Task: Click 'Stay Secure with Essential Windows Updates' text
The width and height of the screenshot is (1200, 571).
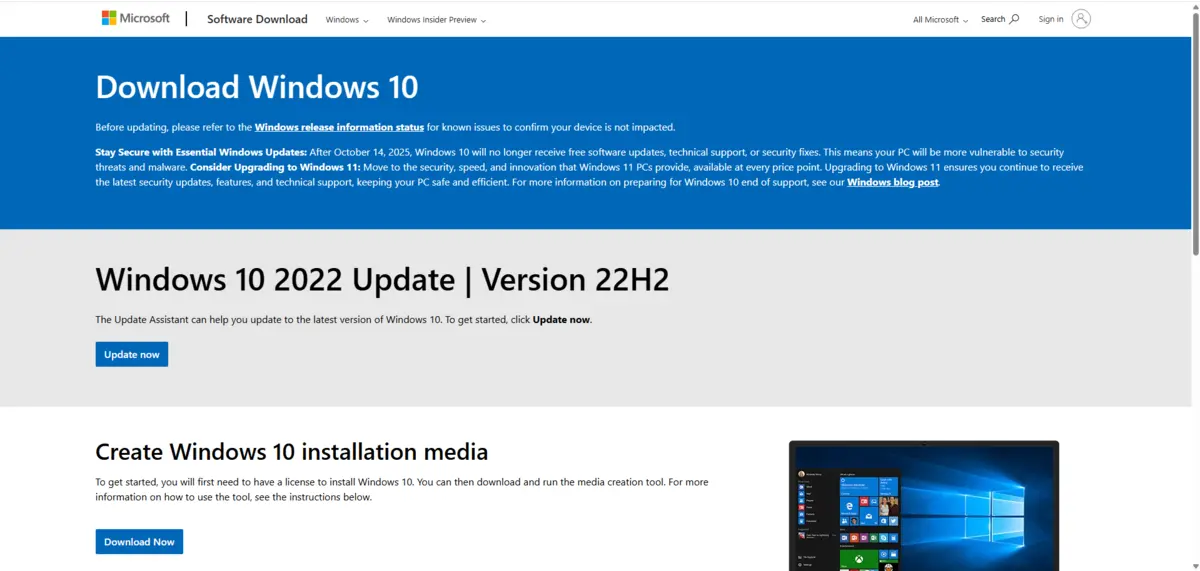Action: [201, 152]
